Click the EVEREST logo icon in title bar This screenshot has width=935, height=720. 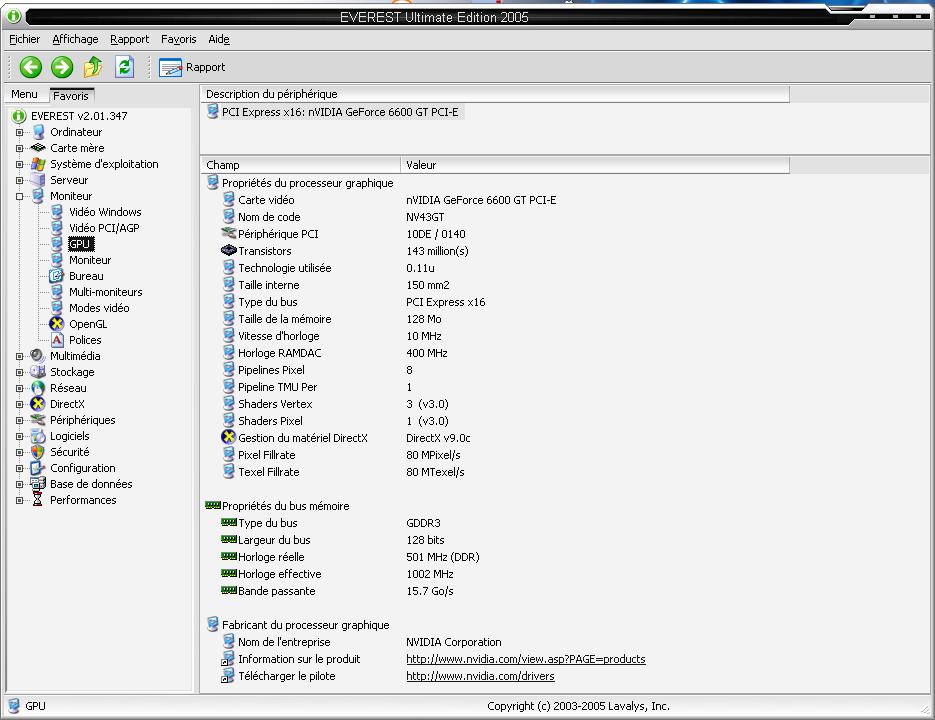pos(14,16)
